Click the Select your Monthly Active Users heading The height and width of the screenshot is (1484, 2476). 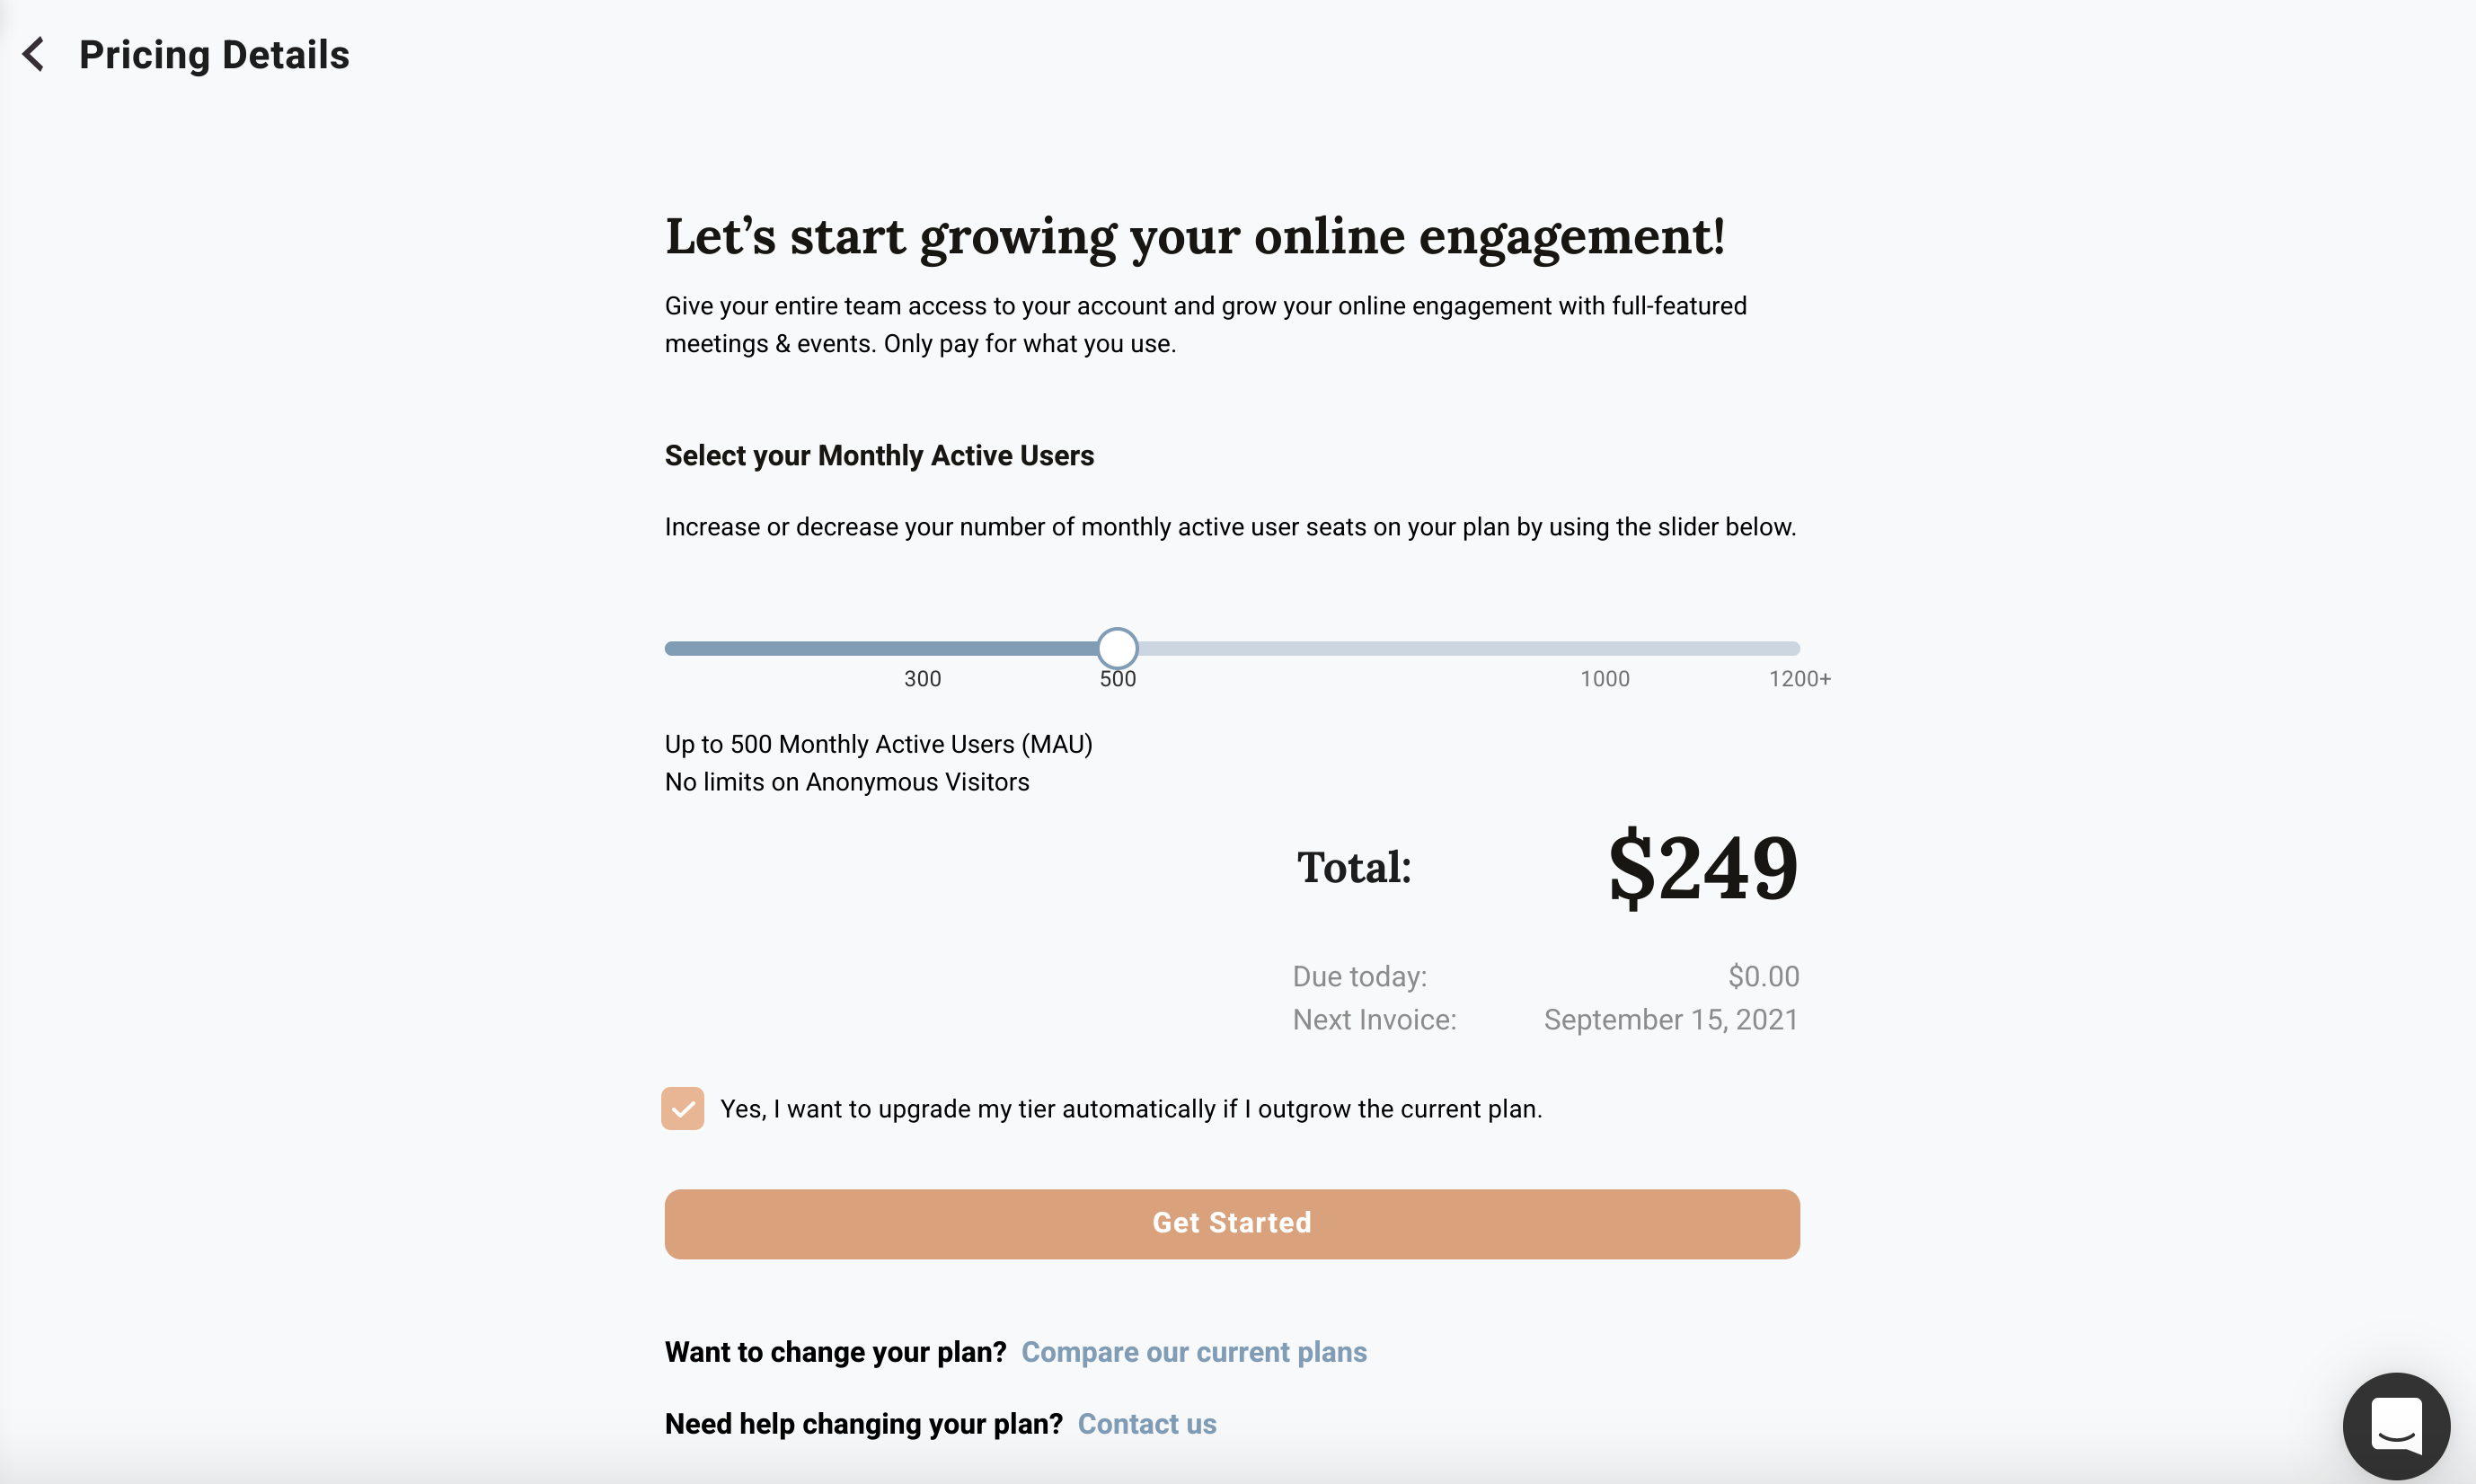tap(879, 455)
